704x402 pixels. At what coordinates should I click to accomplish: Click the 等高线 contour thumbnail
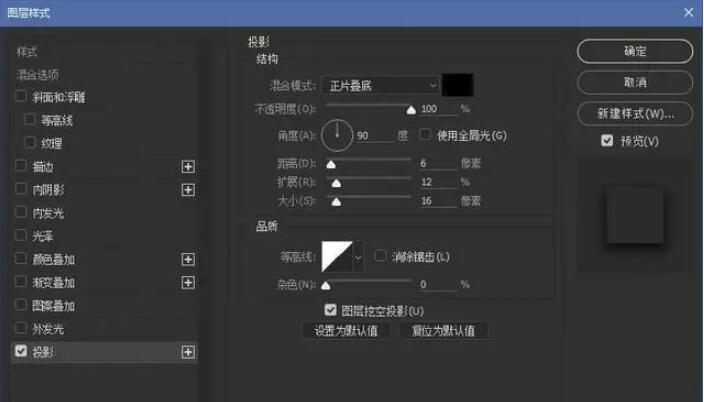point(337,257)
